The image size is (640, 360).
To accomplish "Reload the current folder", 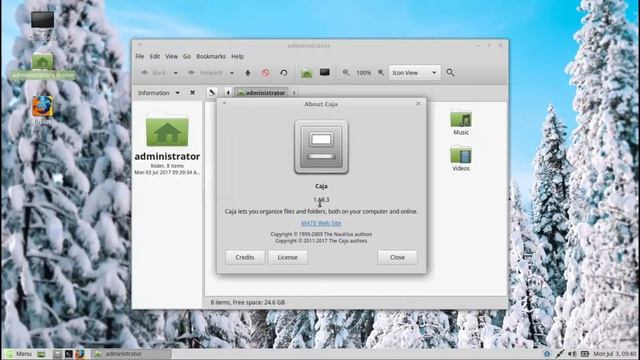I will (x=284, y=73).
